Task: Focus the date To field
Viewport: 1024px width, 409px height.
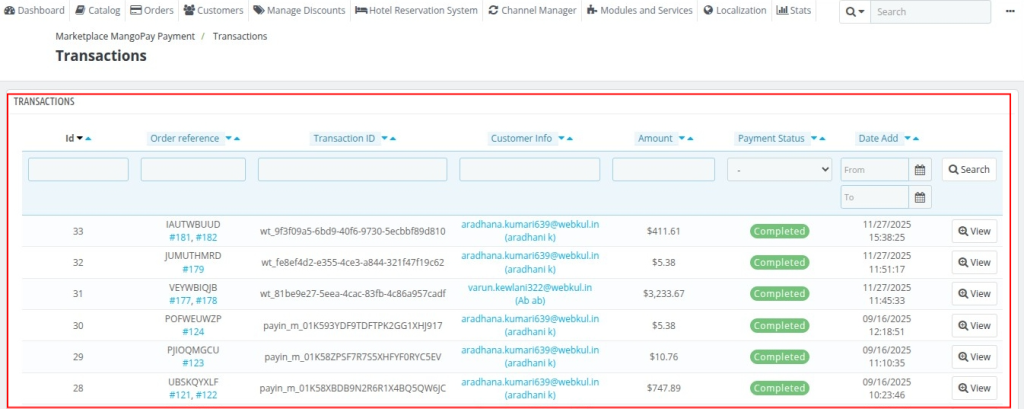Action: tap(874, 197)
